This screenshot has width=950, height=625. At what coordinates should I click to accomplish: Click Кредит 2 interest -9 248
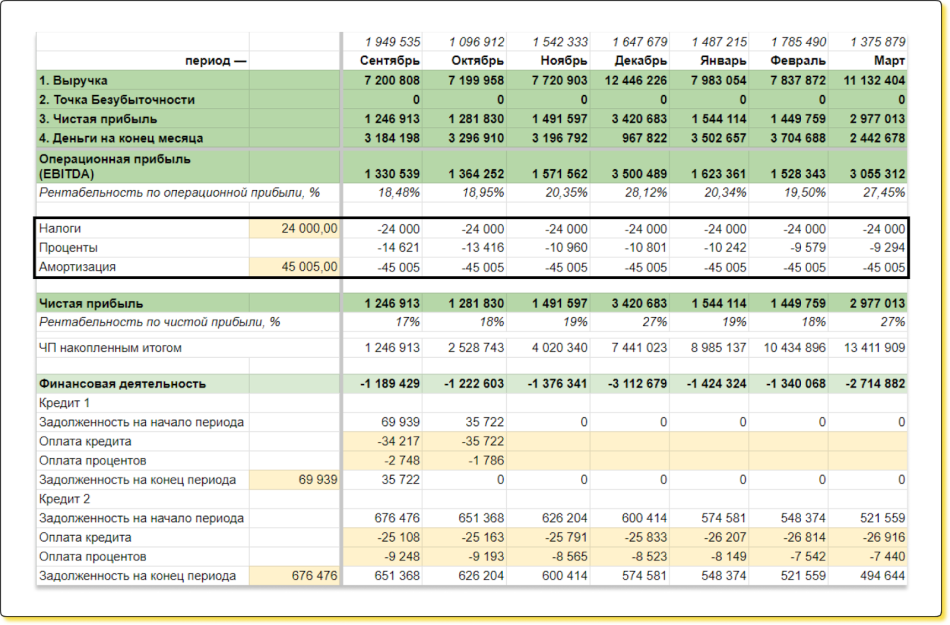pyautogui.click(x=402, y=557)
